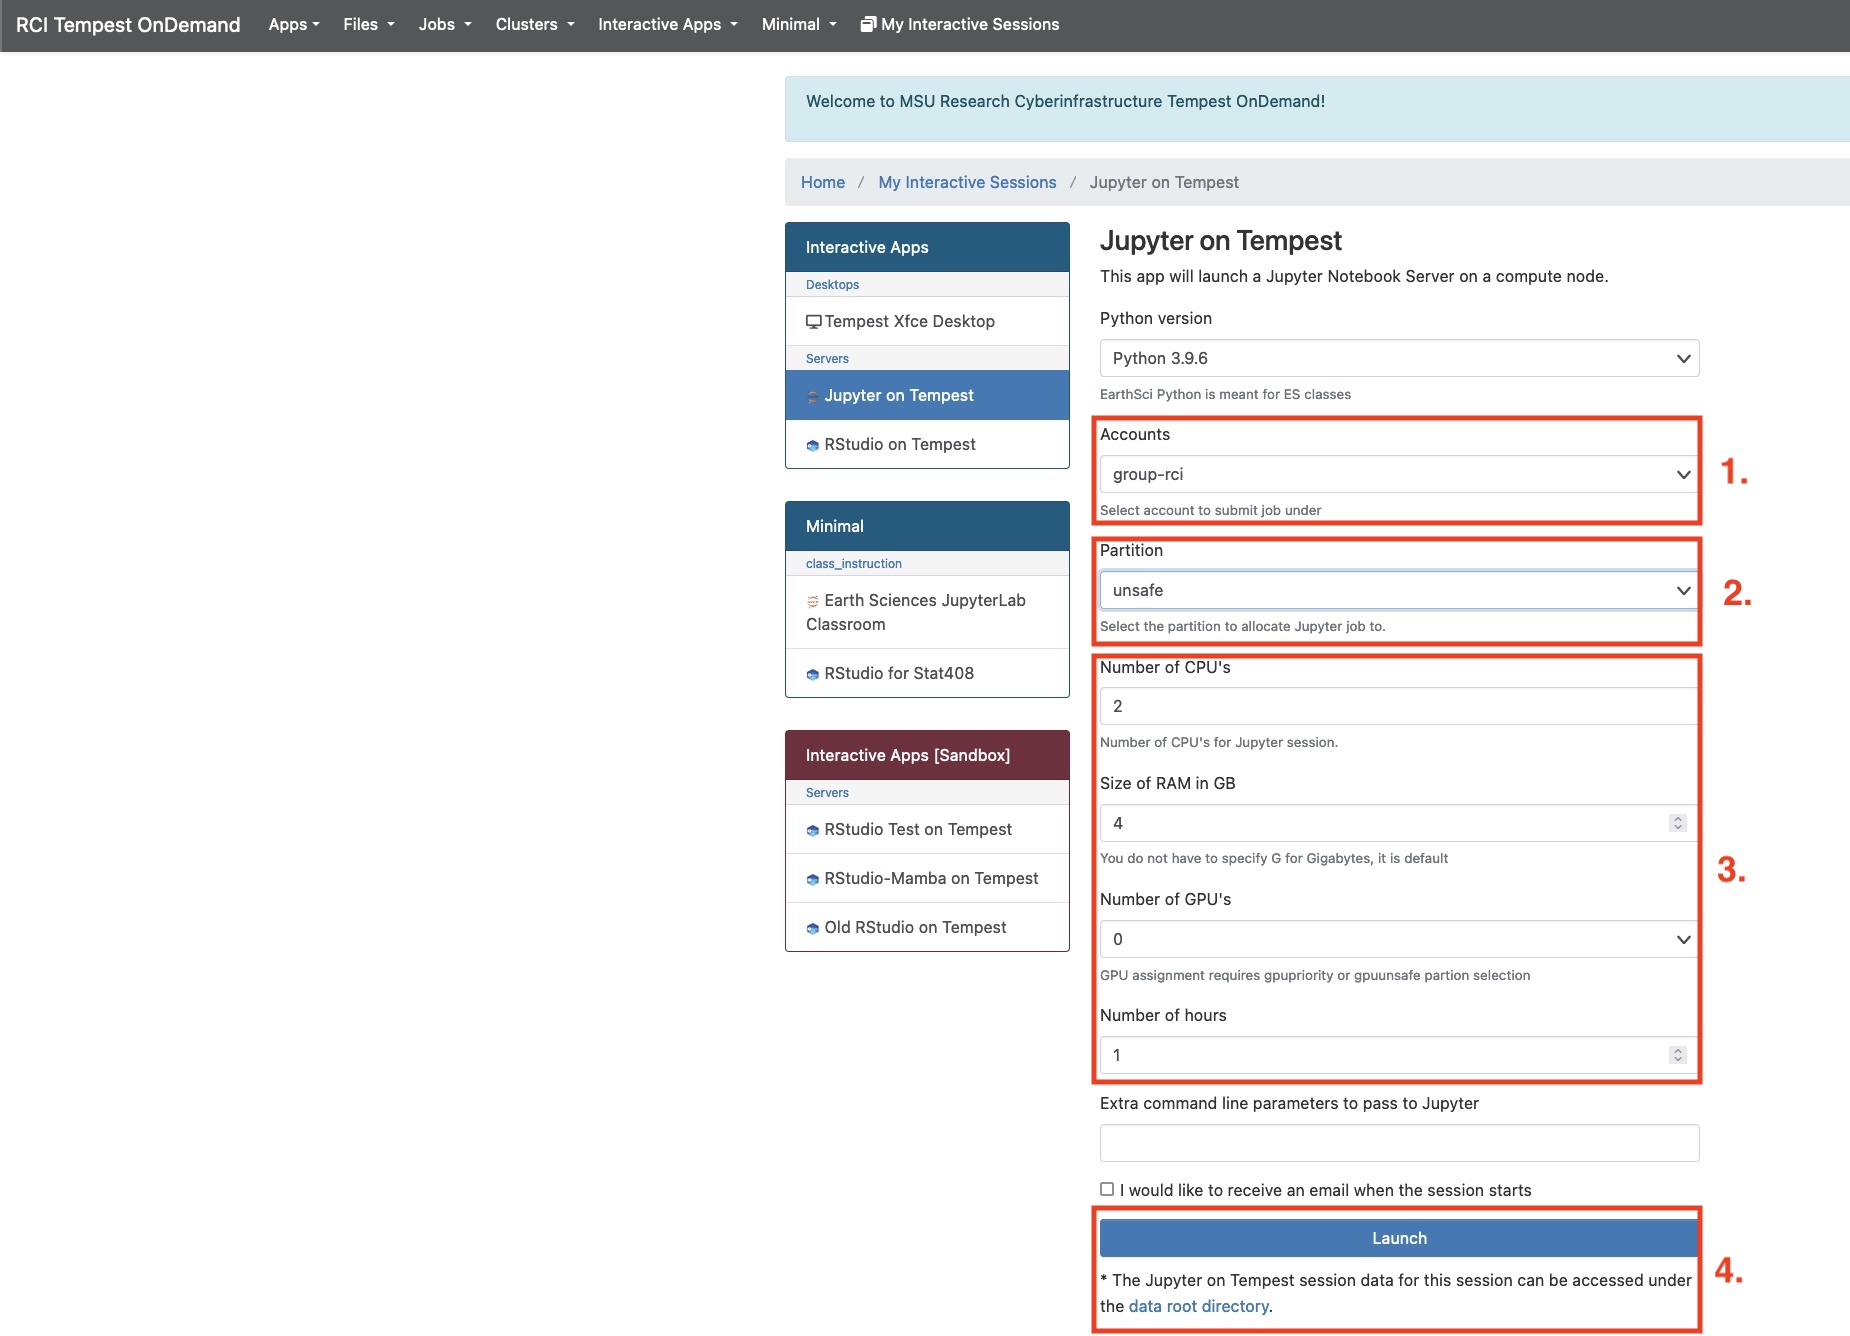Click the Size of RAM in GB field
This screenshot has width=1850, height=1336.
(x=1399, y=823)
